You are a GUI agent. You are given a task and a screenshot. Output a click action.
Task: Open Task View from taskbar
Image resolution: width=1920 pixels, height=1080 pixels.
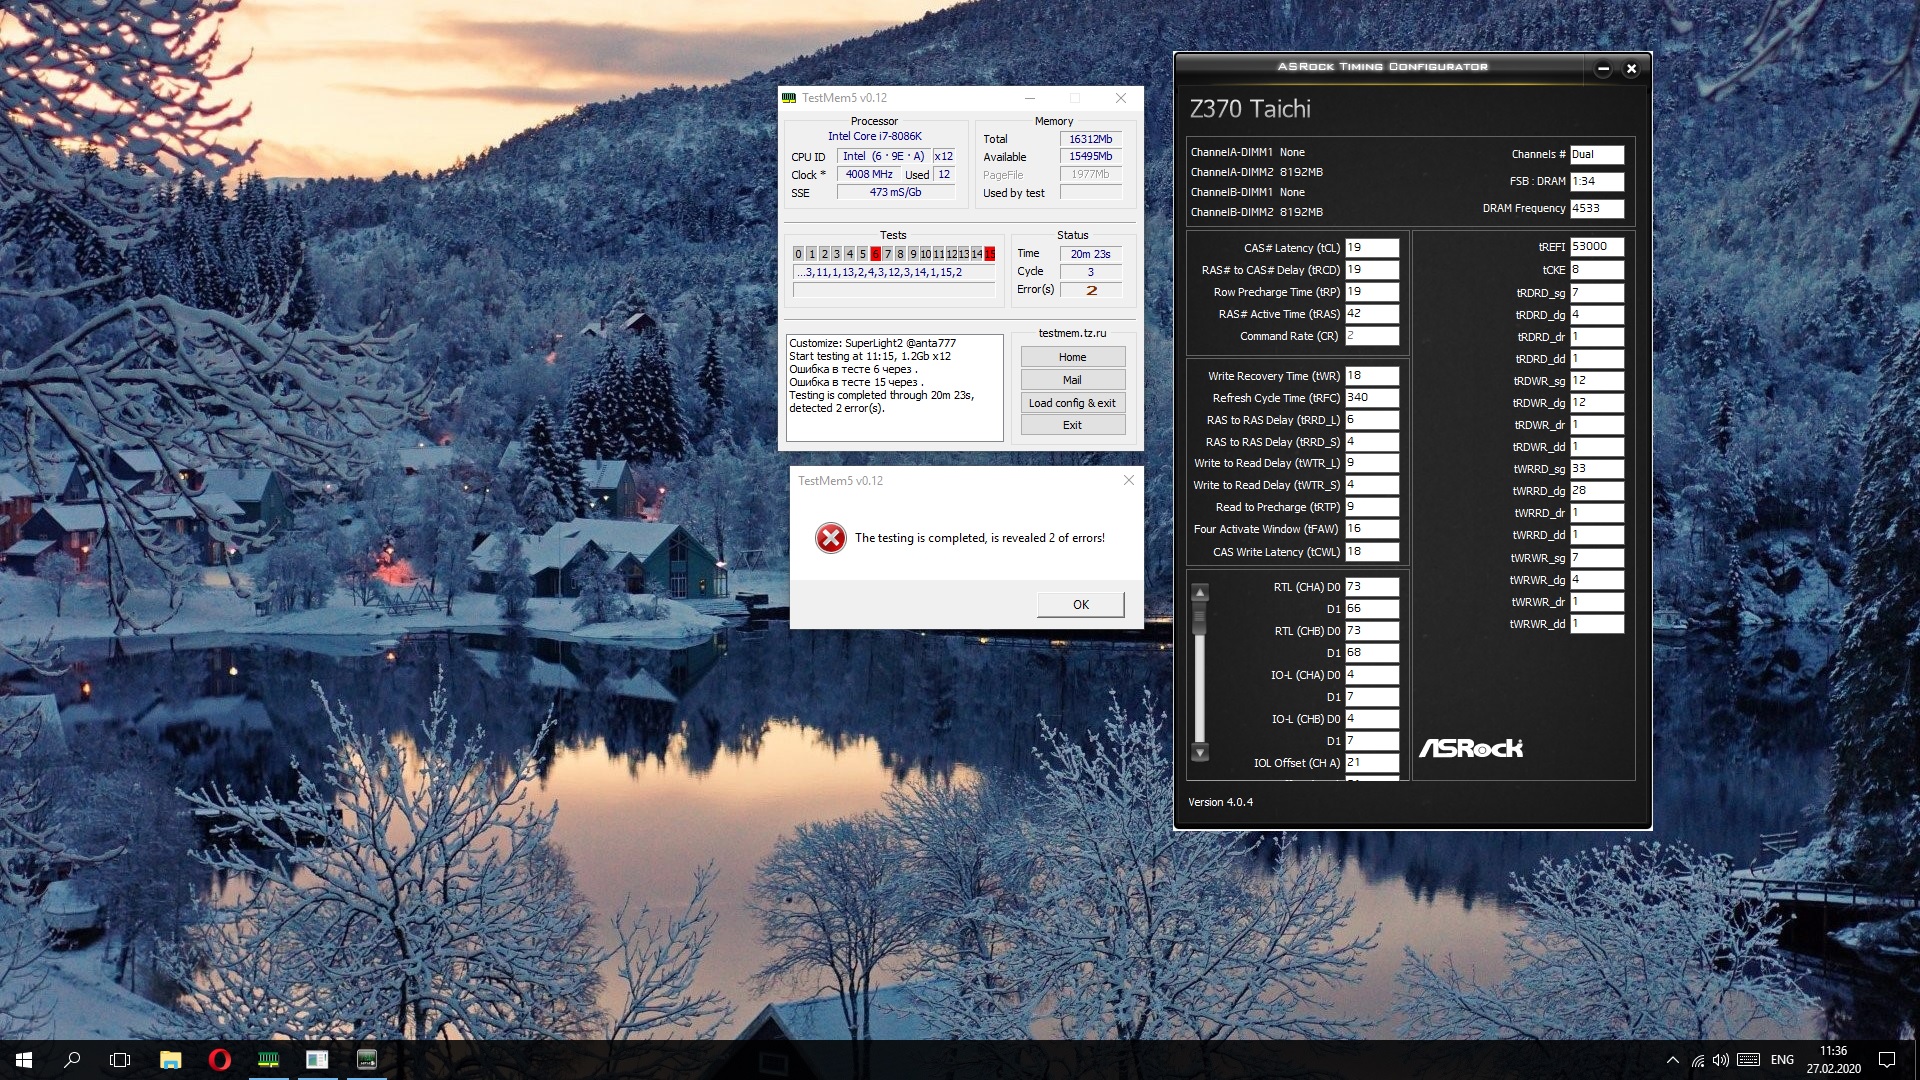tap(120, 1060)
